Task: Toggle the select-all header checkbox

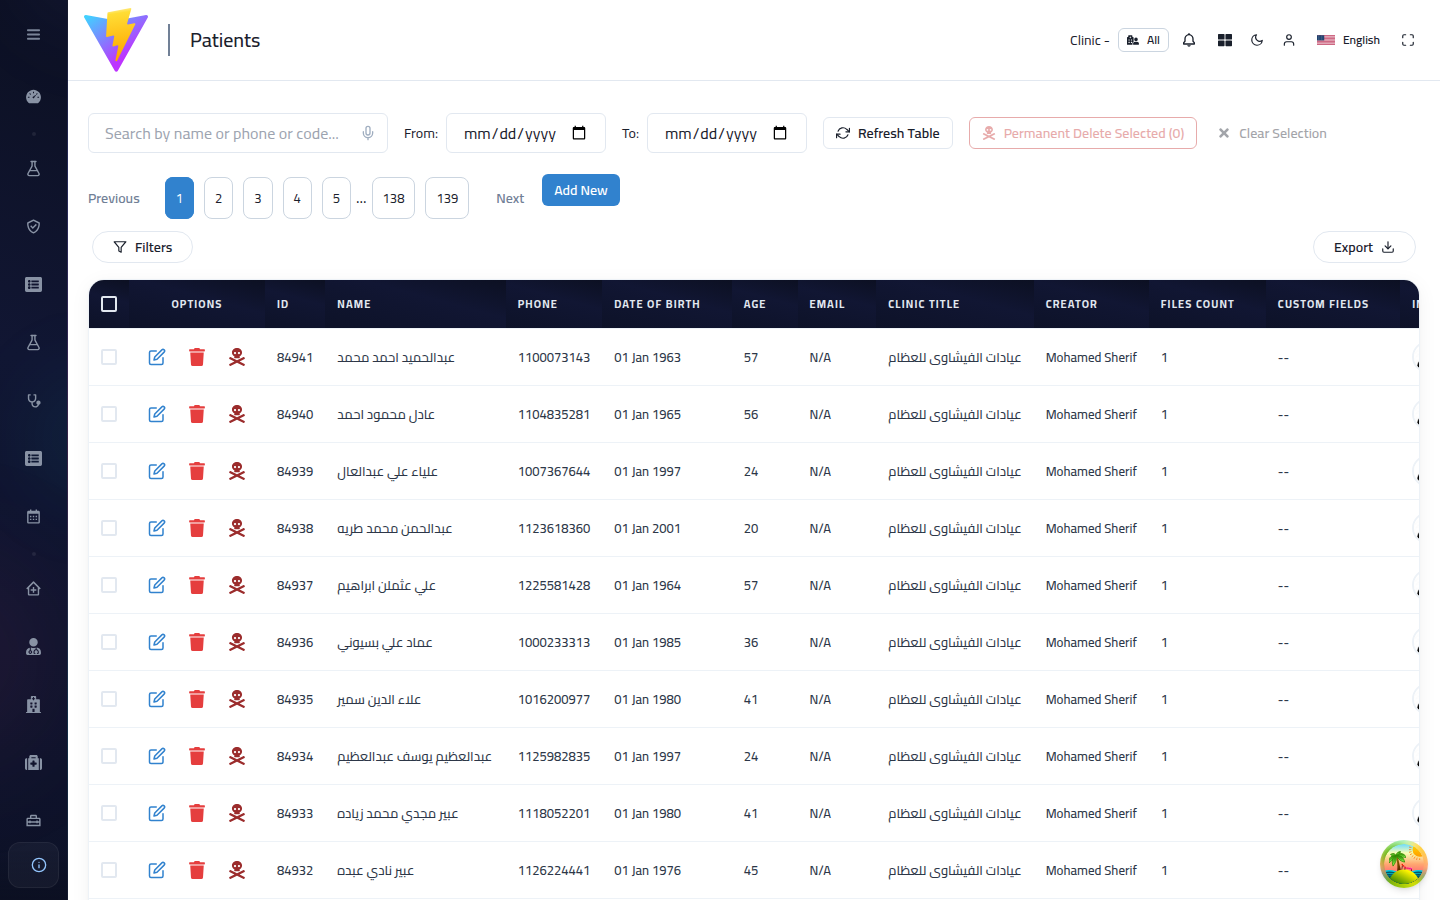Action: pos(109,304)
